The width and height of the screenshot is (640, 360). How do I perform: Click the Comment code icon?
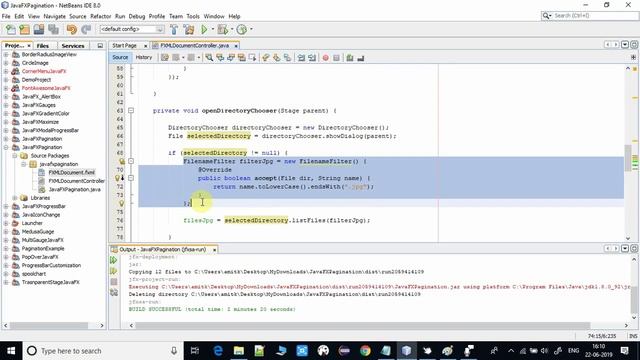pyautogui.click(x=350, y=58)
